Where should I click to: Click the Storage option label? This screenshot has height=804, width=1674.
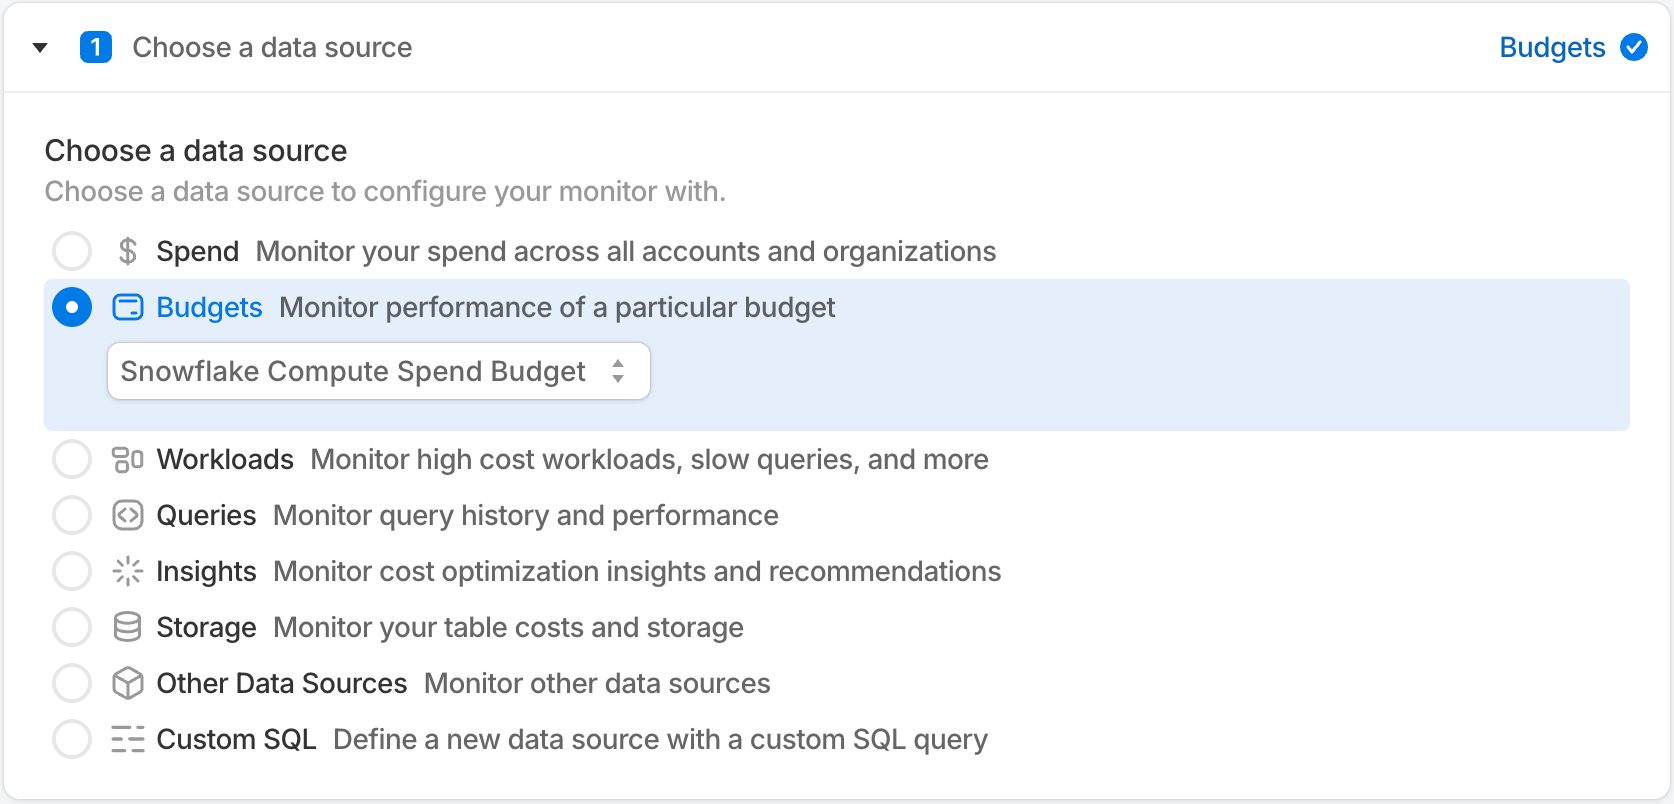(x=206, y=627)
